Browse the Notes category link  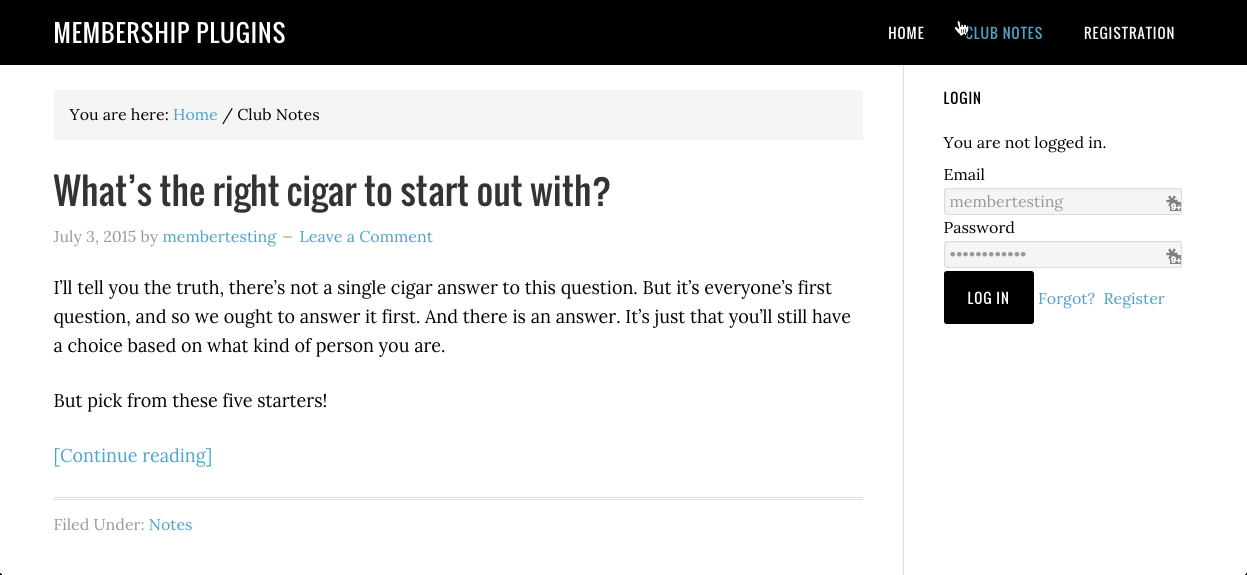(170, 525)
